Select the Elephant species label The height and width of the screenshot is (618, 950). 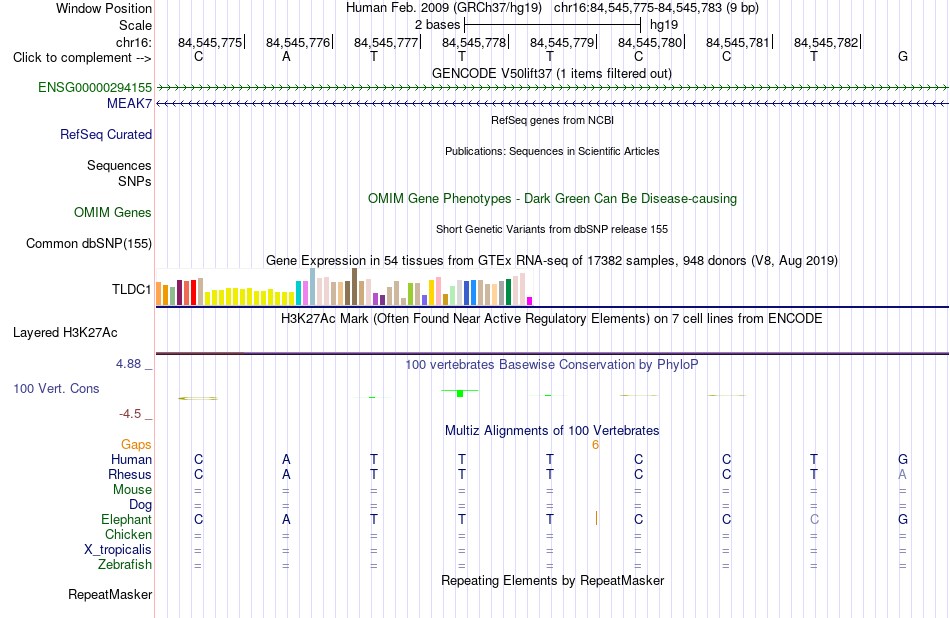point(127,520)
